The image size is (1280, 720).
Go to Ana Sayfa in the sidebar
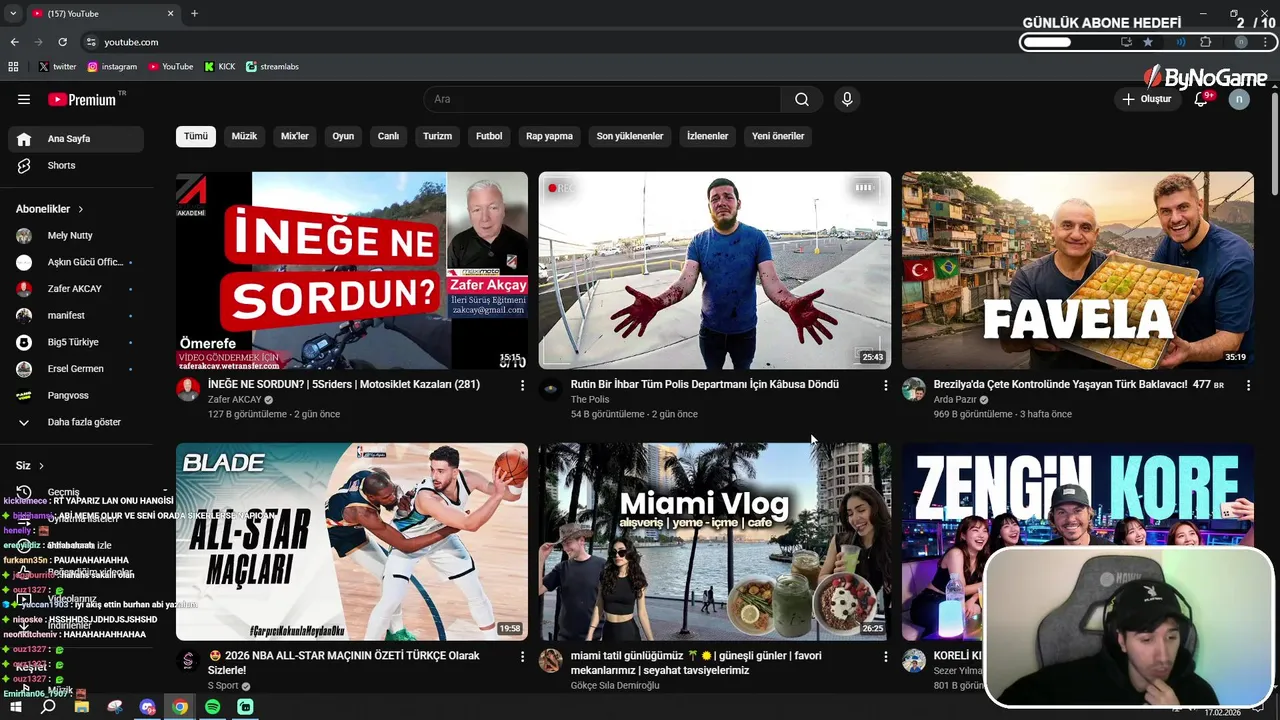pos(76,139)
